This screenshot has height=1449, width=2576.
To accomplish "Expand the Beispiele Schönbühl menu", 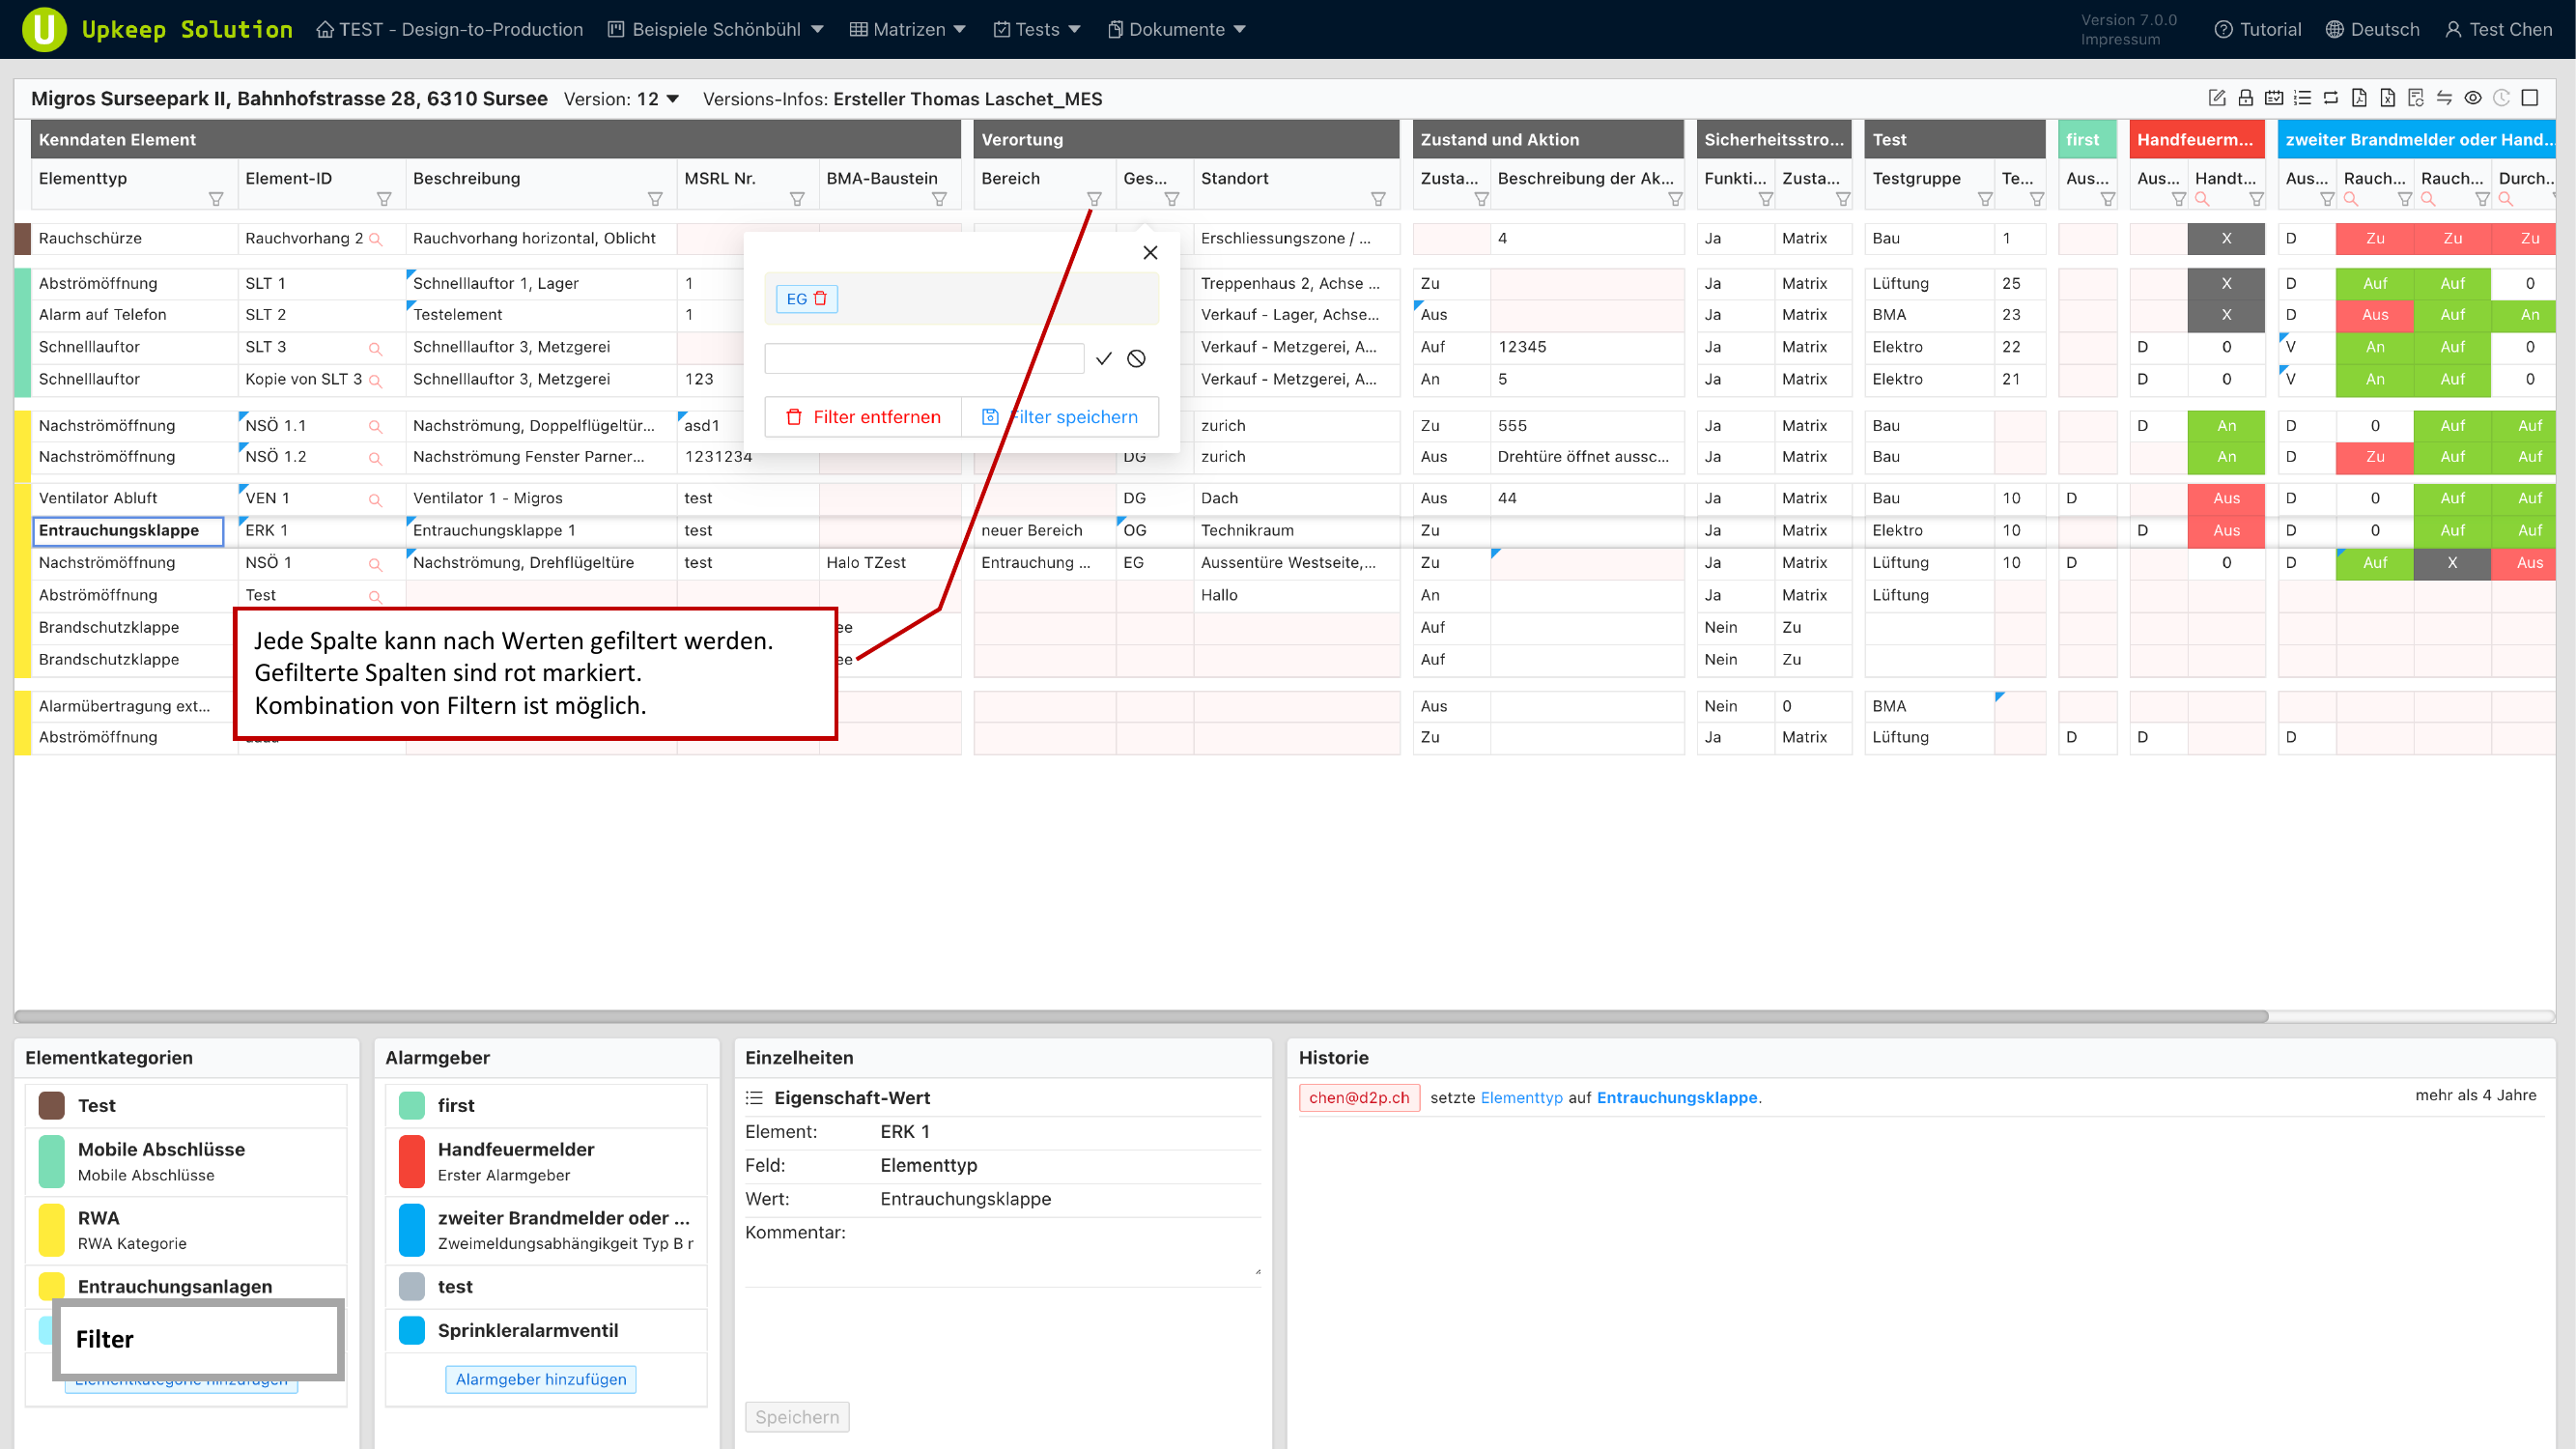I will [x=716, y=29].
